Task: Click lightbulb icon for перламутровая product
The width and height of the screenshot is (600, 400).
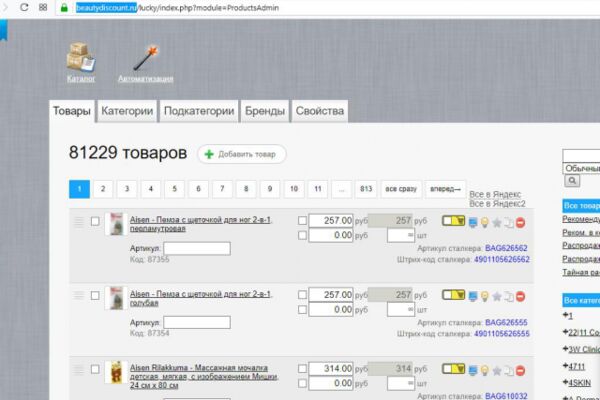Action: click(485, 222)
